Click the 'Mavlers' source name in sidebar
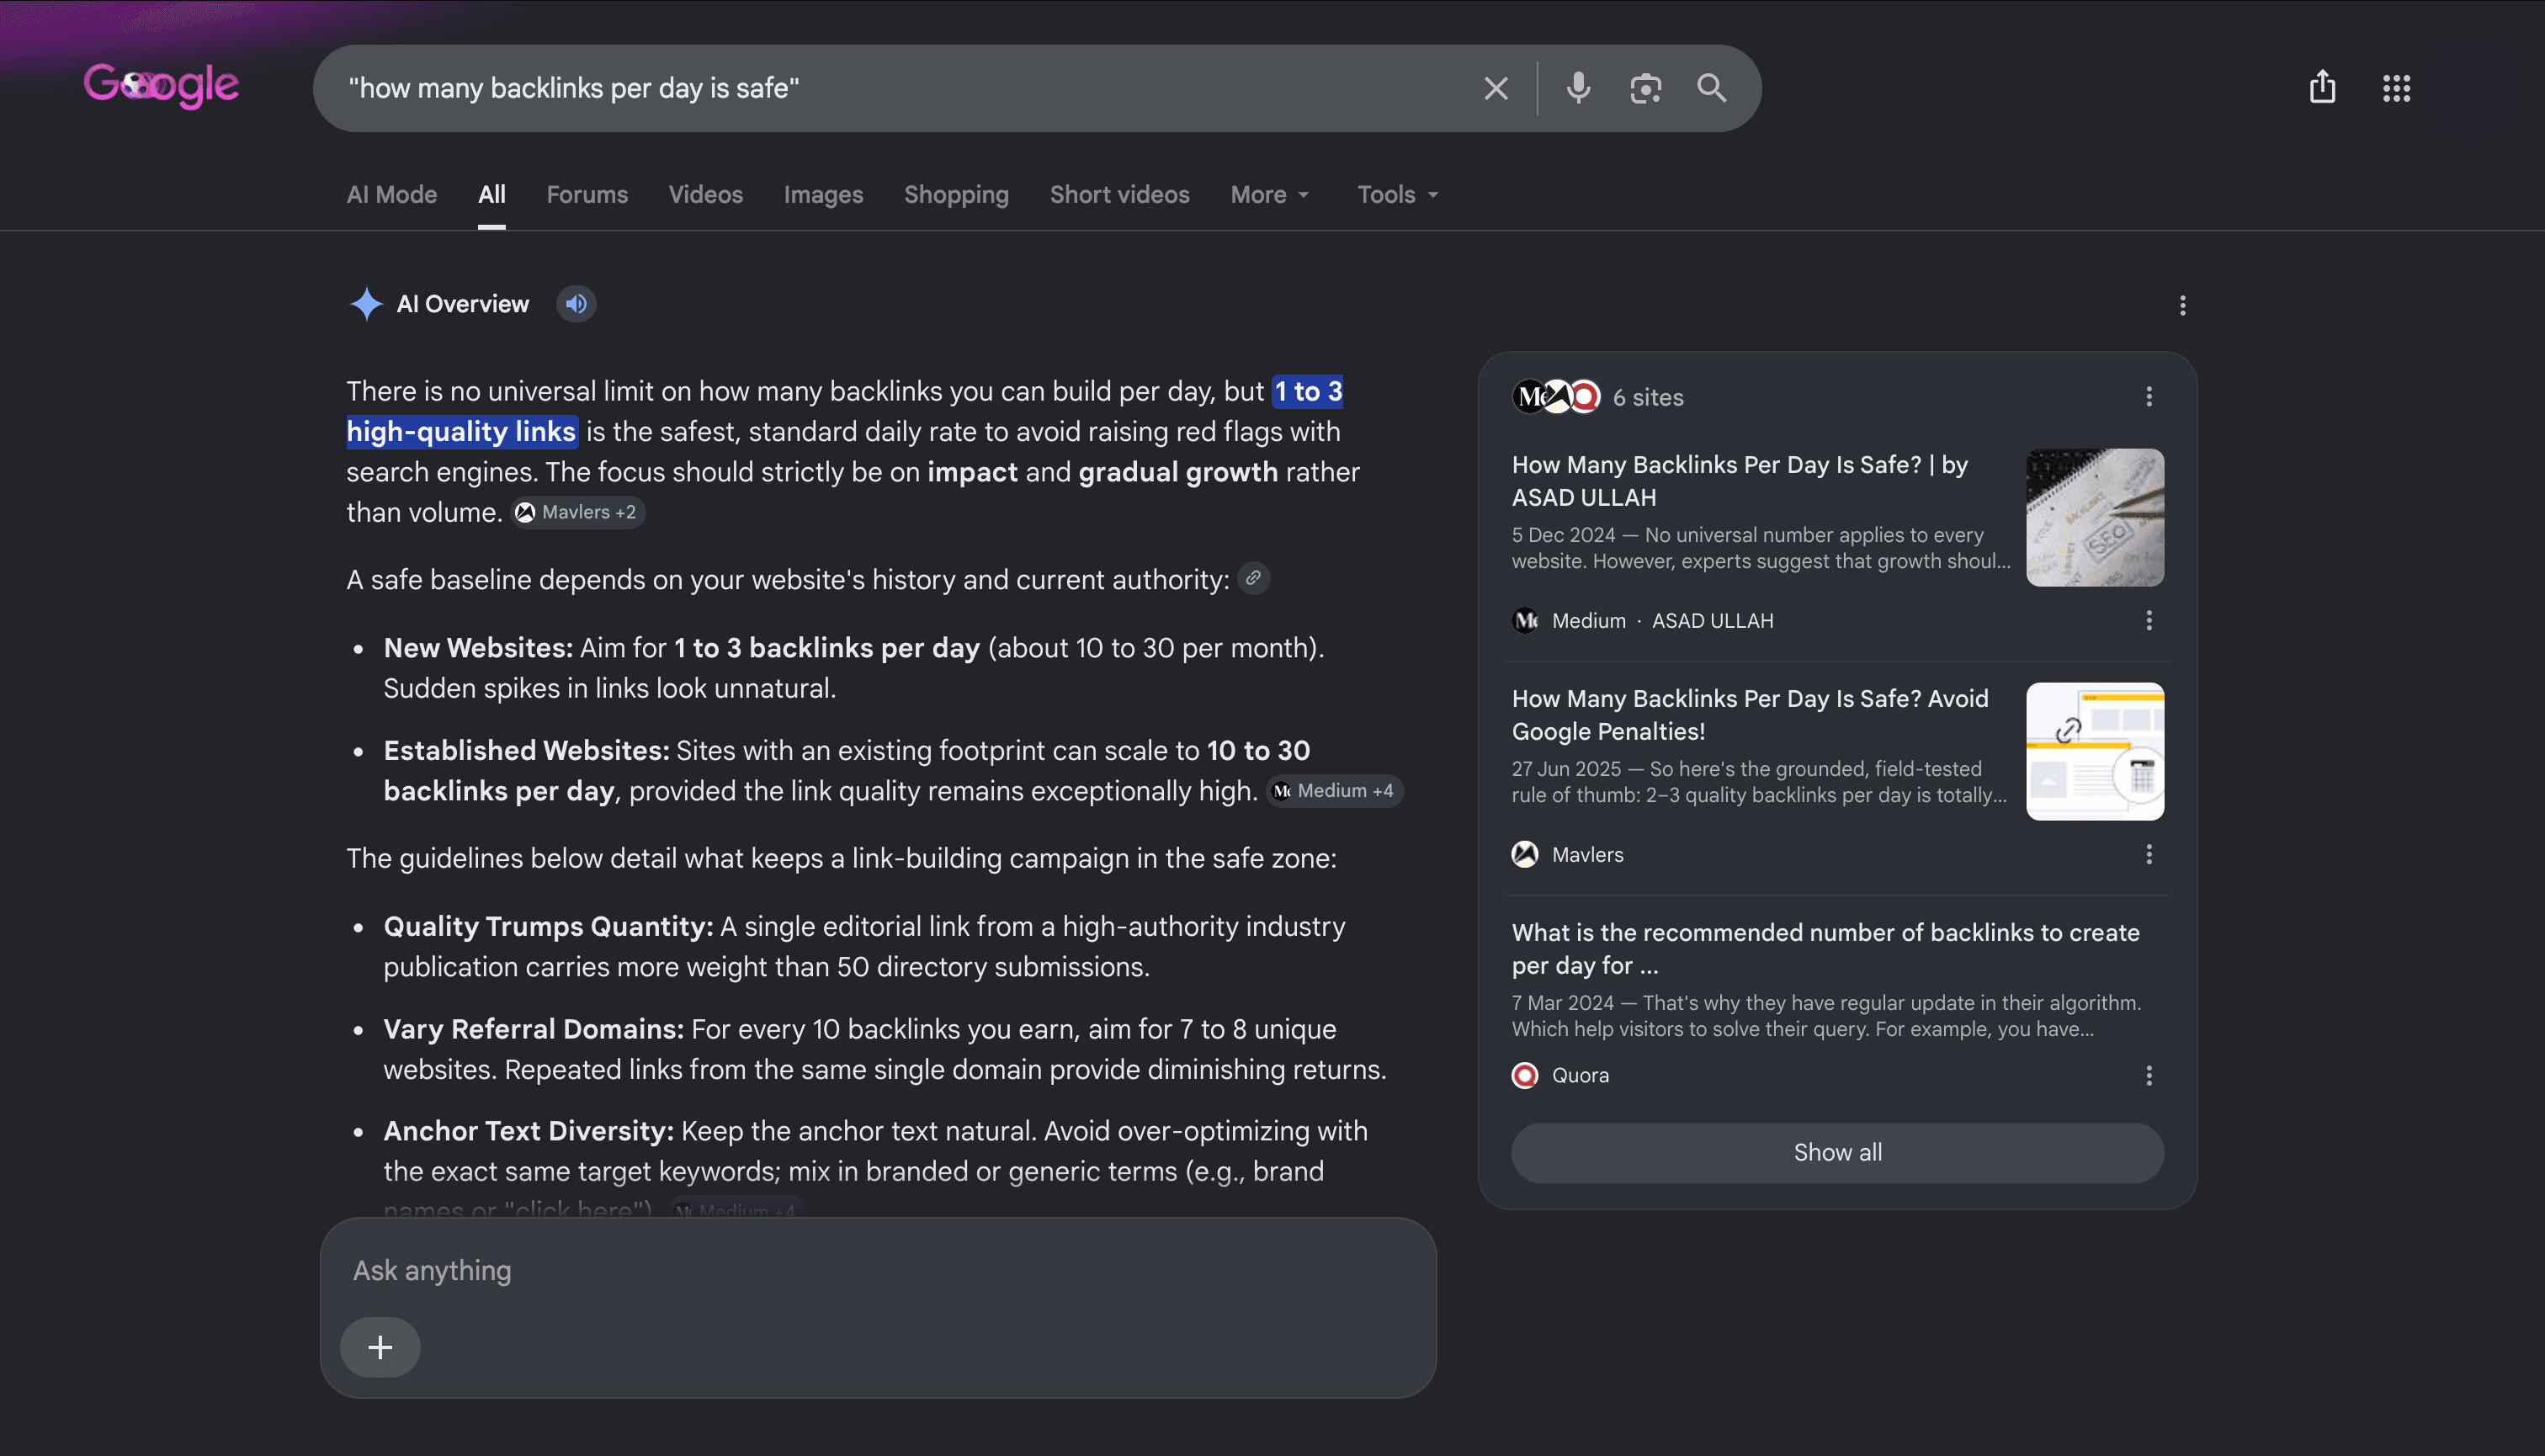This screenshot has width=2545, height=1456. click(1587, 854)
